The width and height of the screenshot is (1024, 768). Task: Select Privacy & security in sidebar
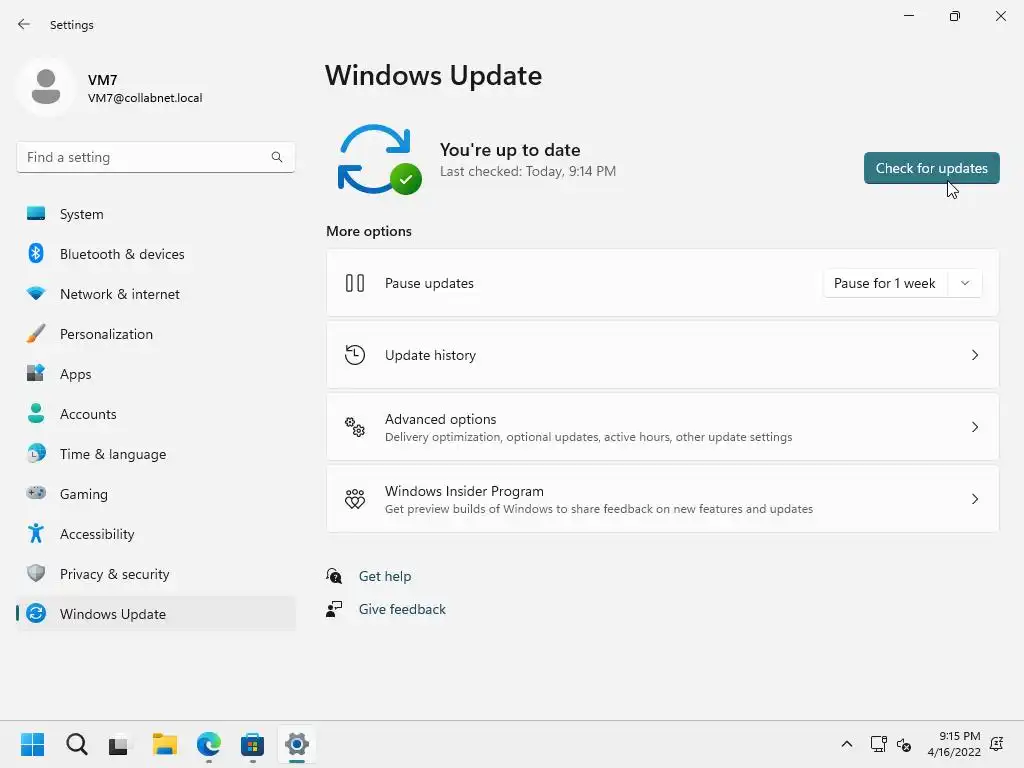pyautogui.click(x=156, y=573)
